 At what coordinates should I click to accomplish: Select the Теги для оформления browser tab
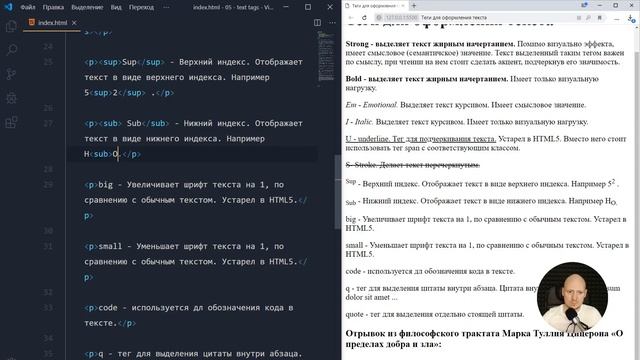[375, 6]
